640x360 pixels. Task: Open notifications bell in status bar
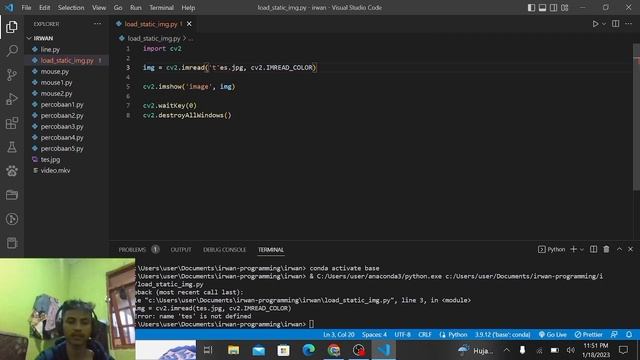[629, 334]
